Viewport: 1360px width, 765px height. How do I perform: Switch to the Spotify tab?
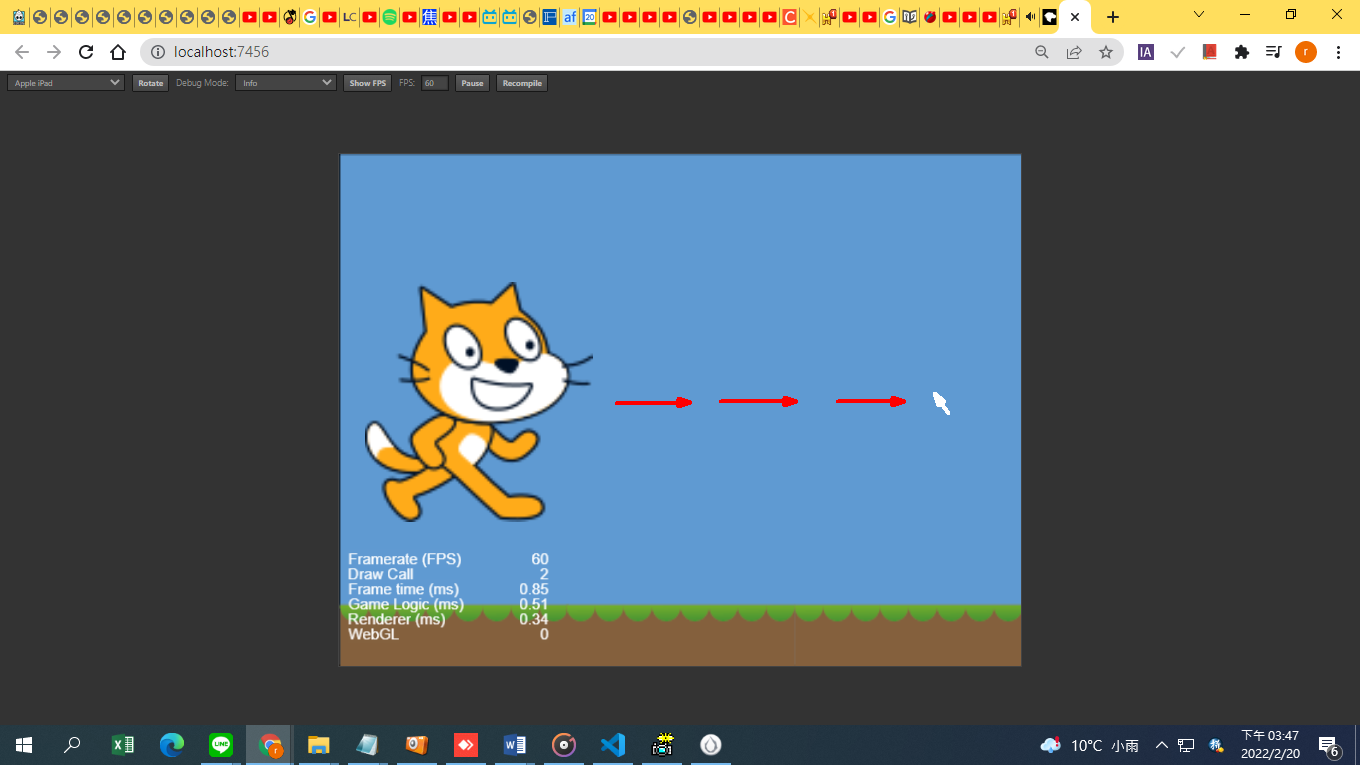pos(389,17)
